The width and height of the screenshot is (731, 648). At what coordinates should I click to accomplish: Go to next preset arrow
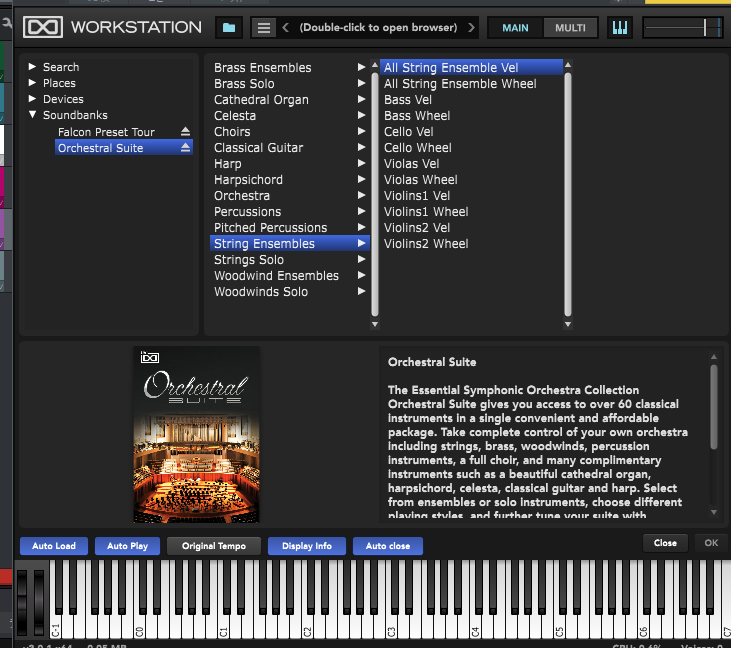471,28
